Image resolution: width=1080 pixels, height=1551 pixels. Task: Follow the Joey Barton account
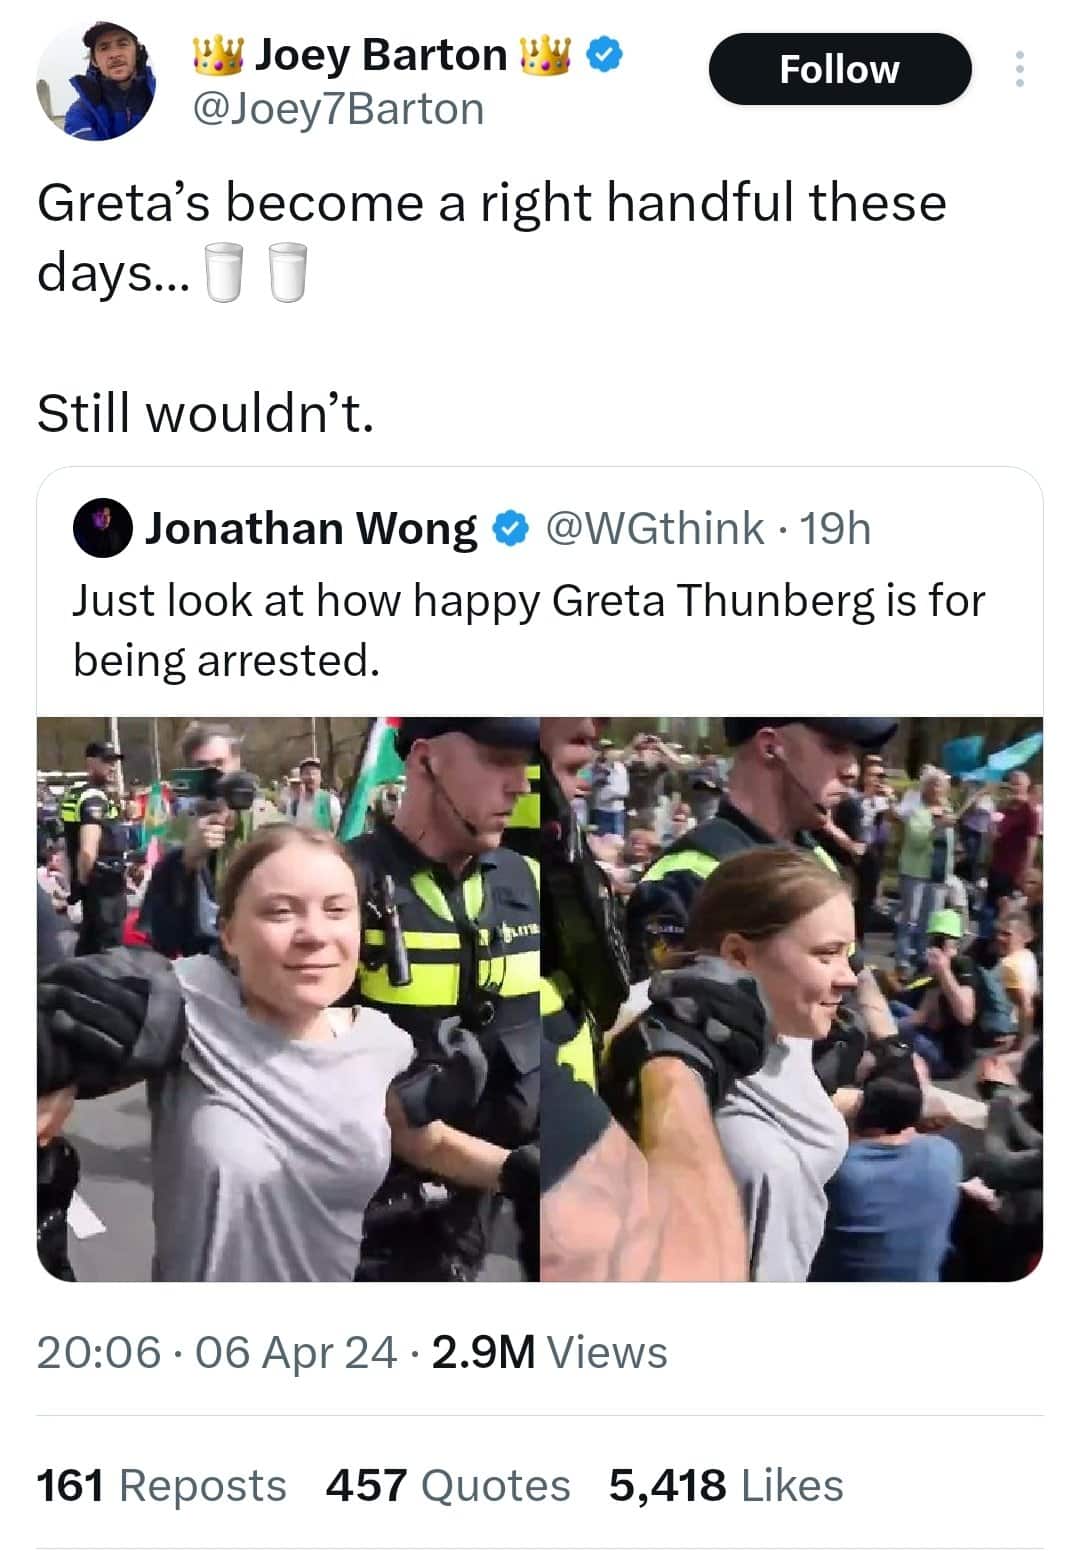tap(840, 69)
